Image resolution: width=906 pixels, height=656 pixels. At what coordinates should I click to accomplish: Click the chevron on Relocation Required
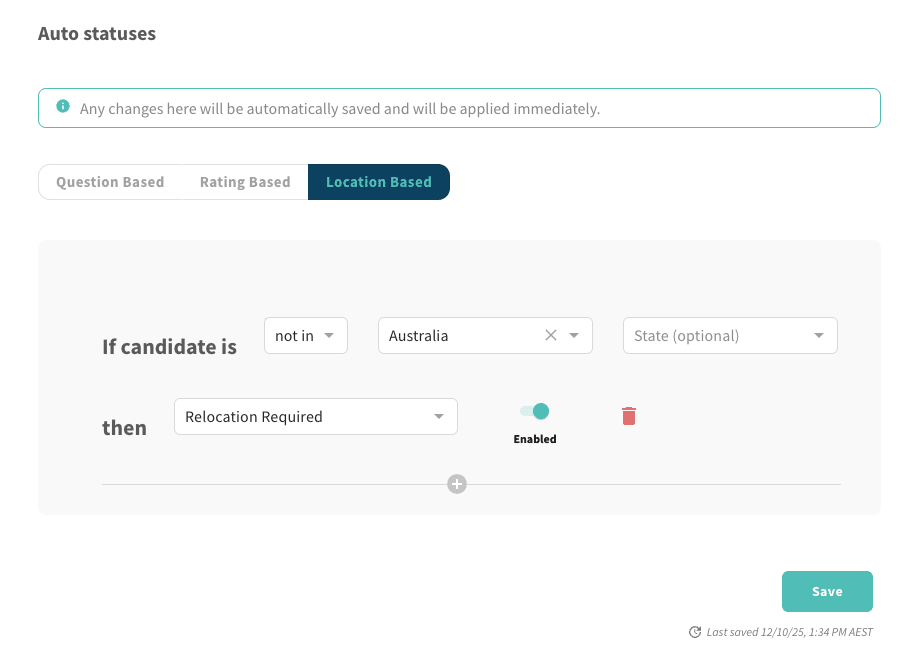(440, 416)
